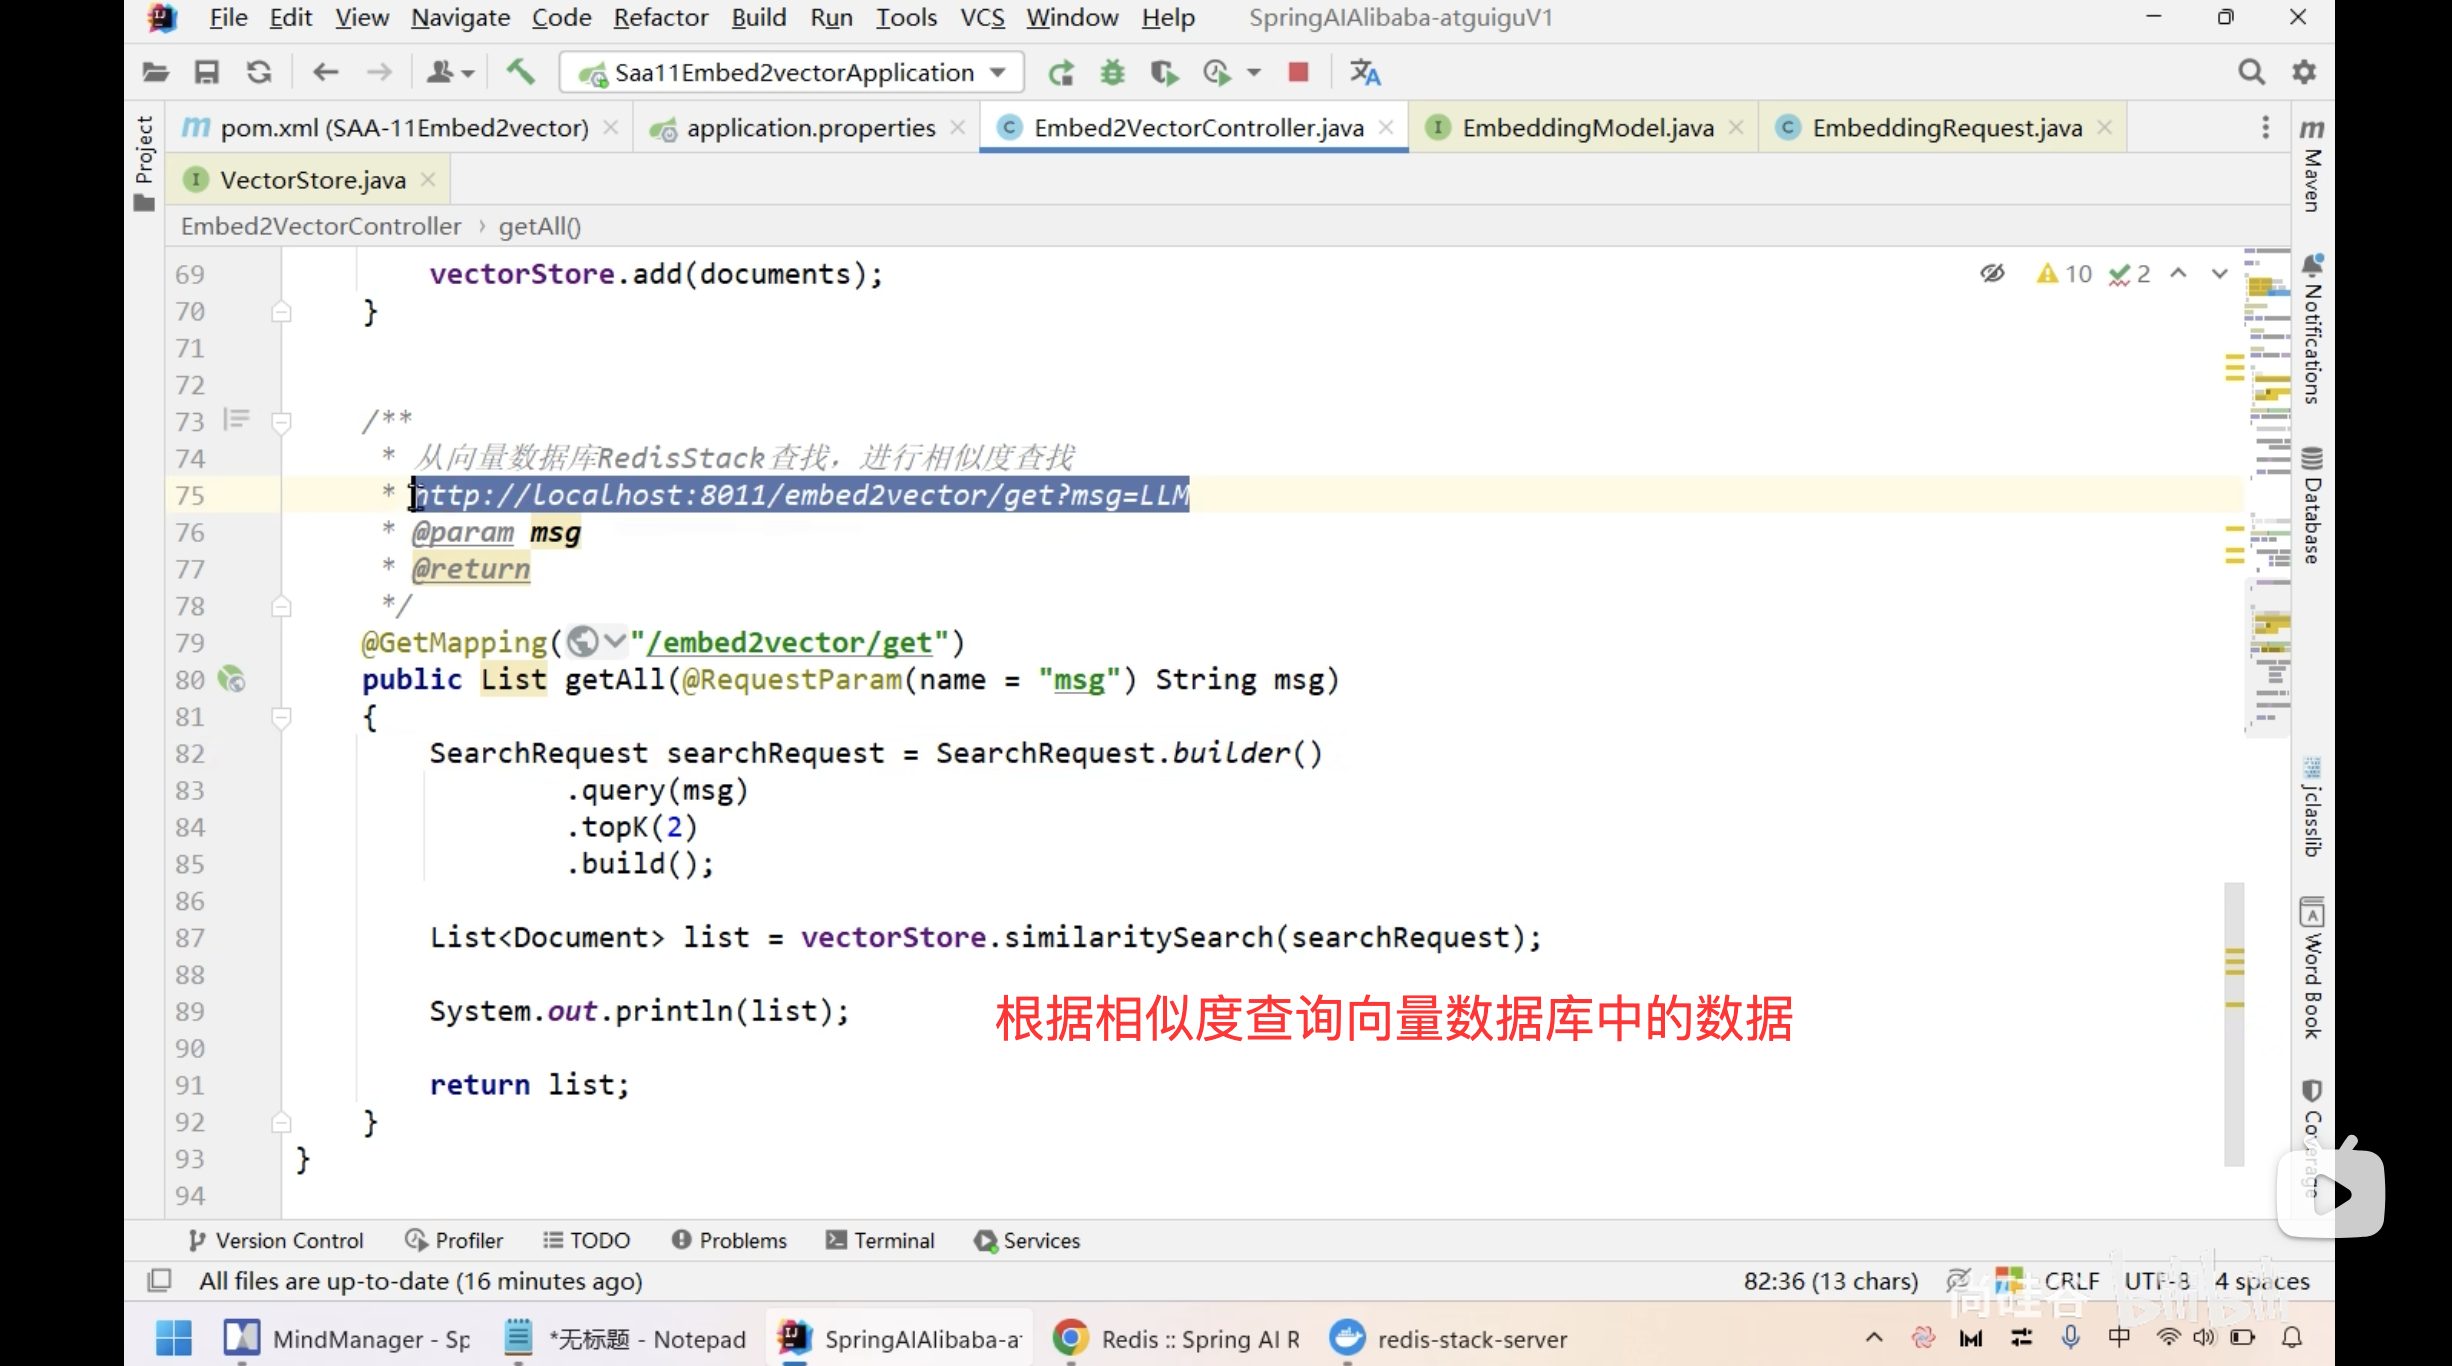Click the Build project hammer icon
2452x1366 pixels.
point(519,72)
